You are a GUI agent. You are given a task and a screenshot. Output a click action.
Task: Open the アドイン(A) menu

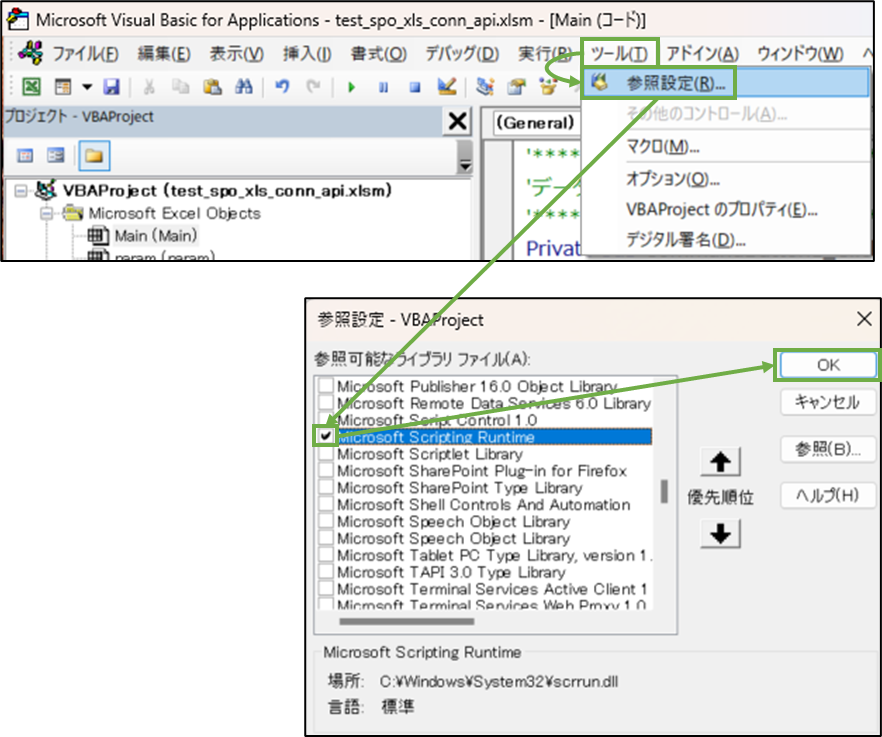pyautogui.click(x=703, y=53)
